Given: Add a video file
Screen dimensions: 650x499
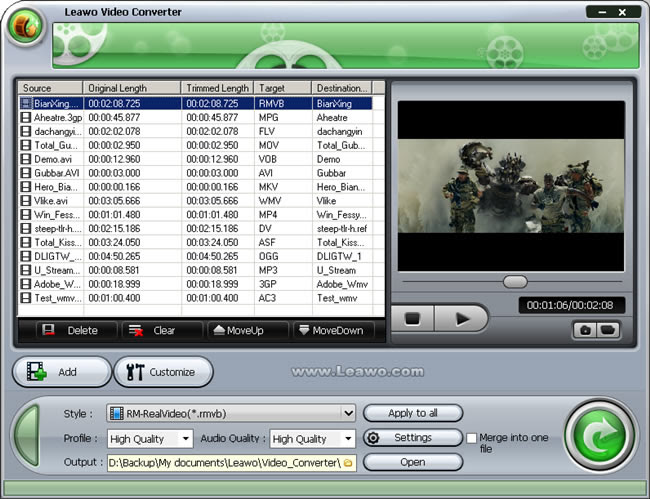Looking at the screenshot, I should (62, 372).
